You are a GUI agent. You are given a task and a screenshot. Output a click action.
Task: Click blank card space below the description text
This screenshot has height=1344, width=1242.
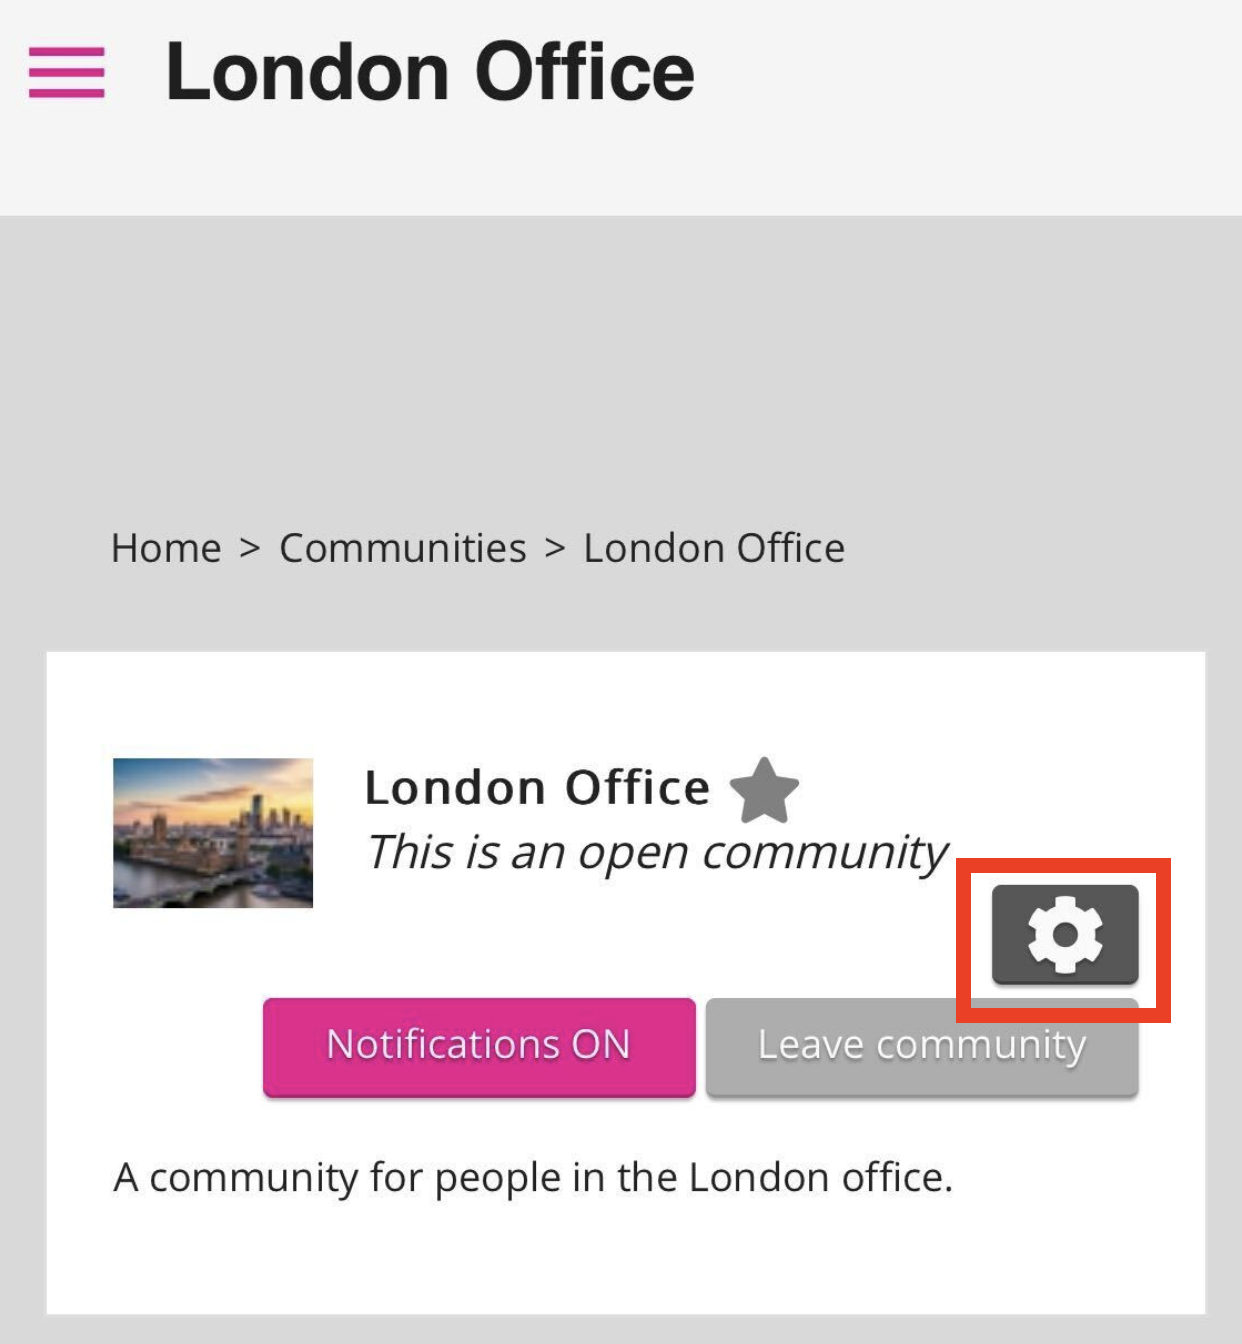pos(620,1260)
